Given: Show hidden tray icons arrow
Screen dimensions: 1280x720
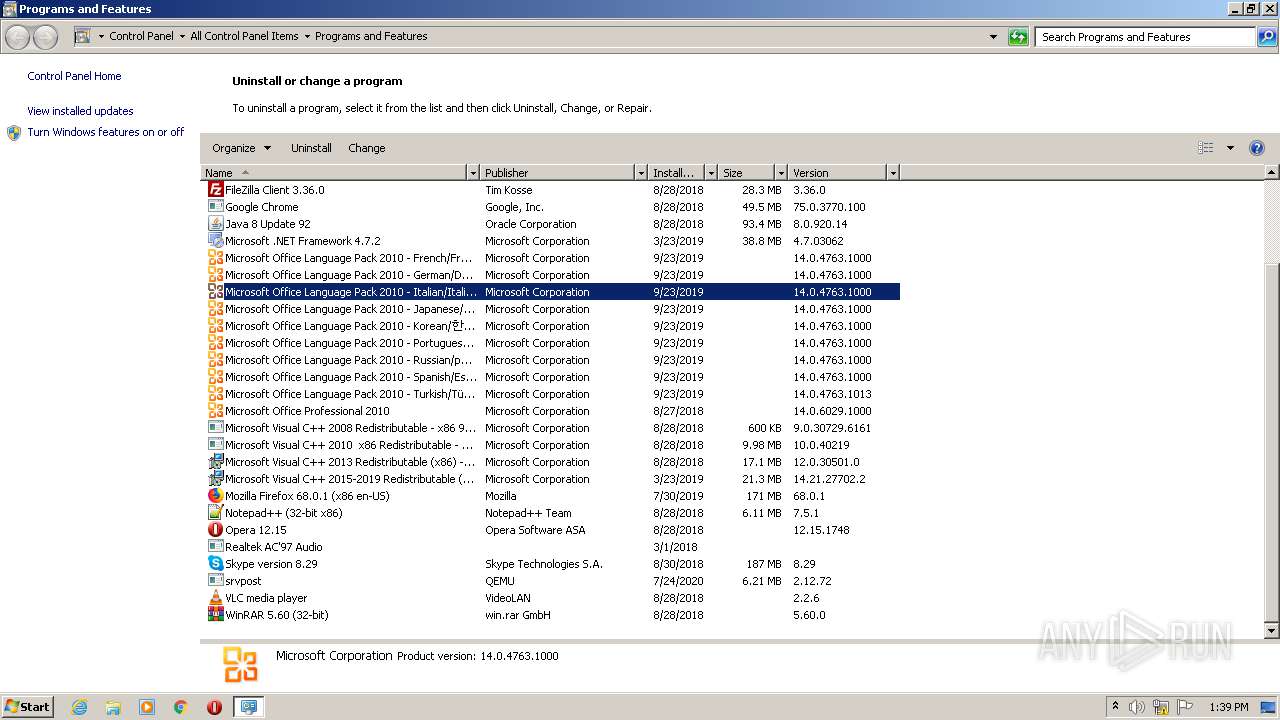Looking at the screenshot, I should (x=1115, y=707).
